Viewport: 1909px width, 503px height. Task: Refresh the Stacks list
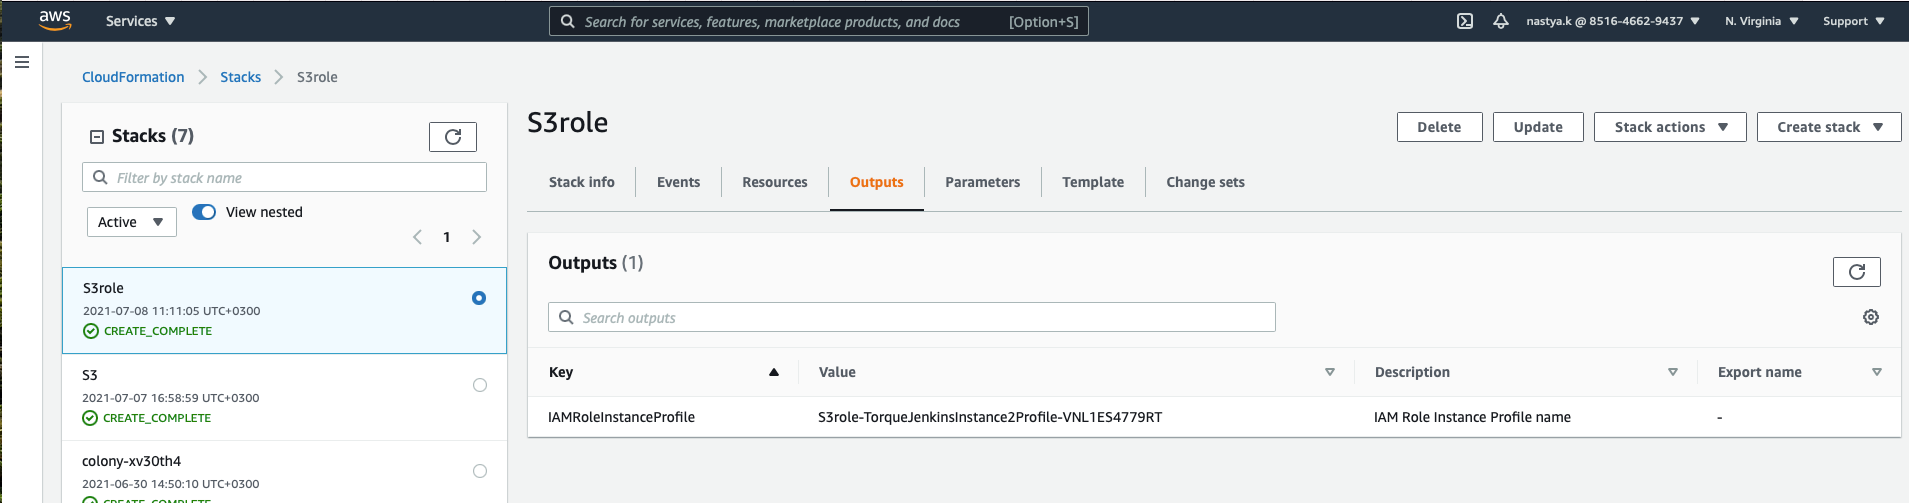pos(453,137)
